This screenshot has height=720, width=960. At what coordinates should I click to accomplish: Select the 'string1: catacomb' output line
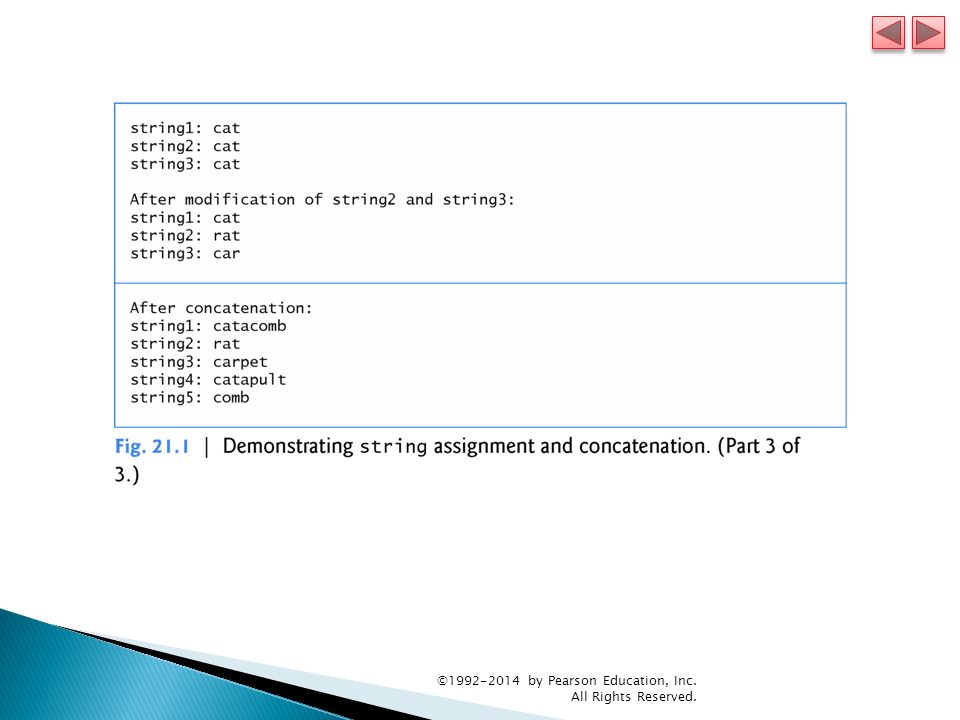click(x=208, y=326)
